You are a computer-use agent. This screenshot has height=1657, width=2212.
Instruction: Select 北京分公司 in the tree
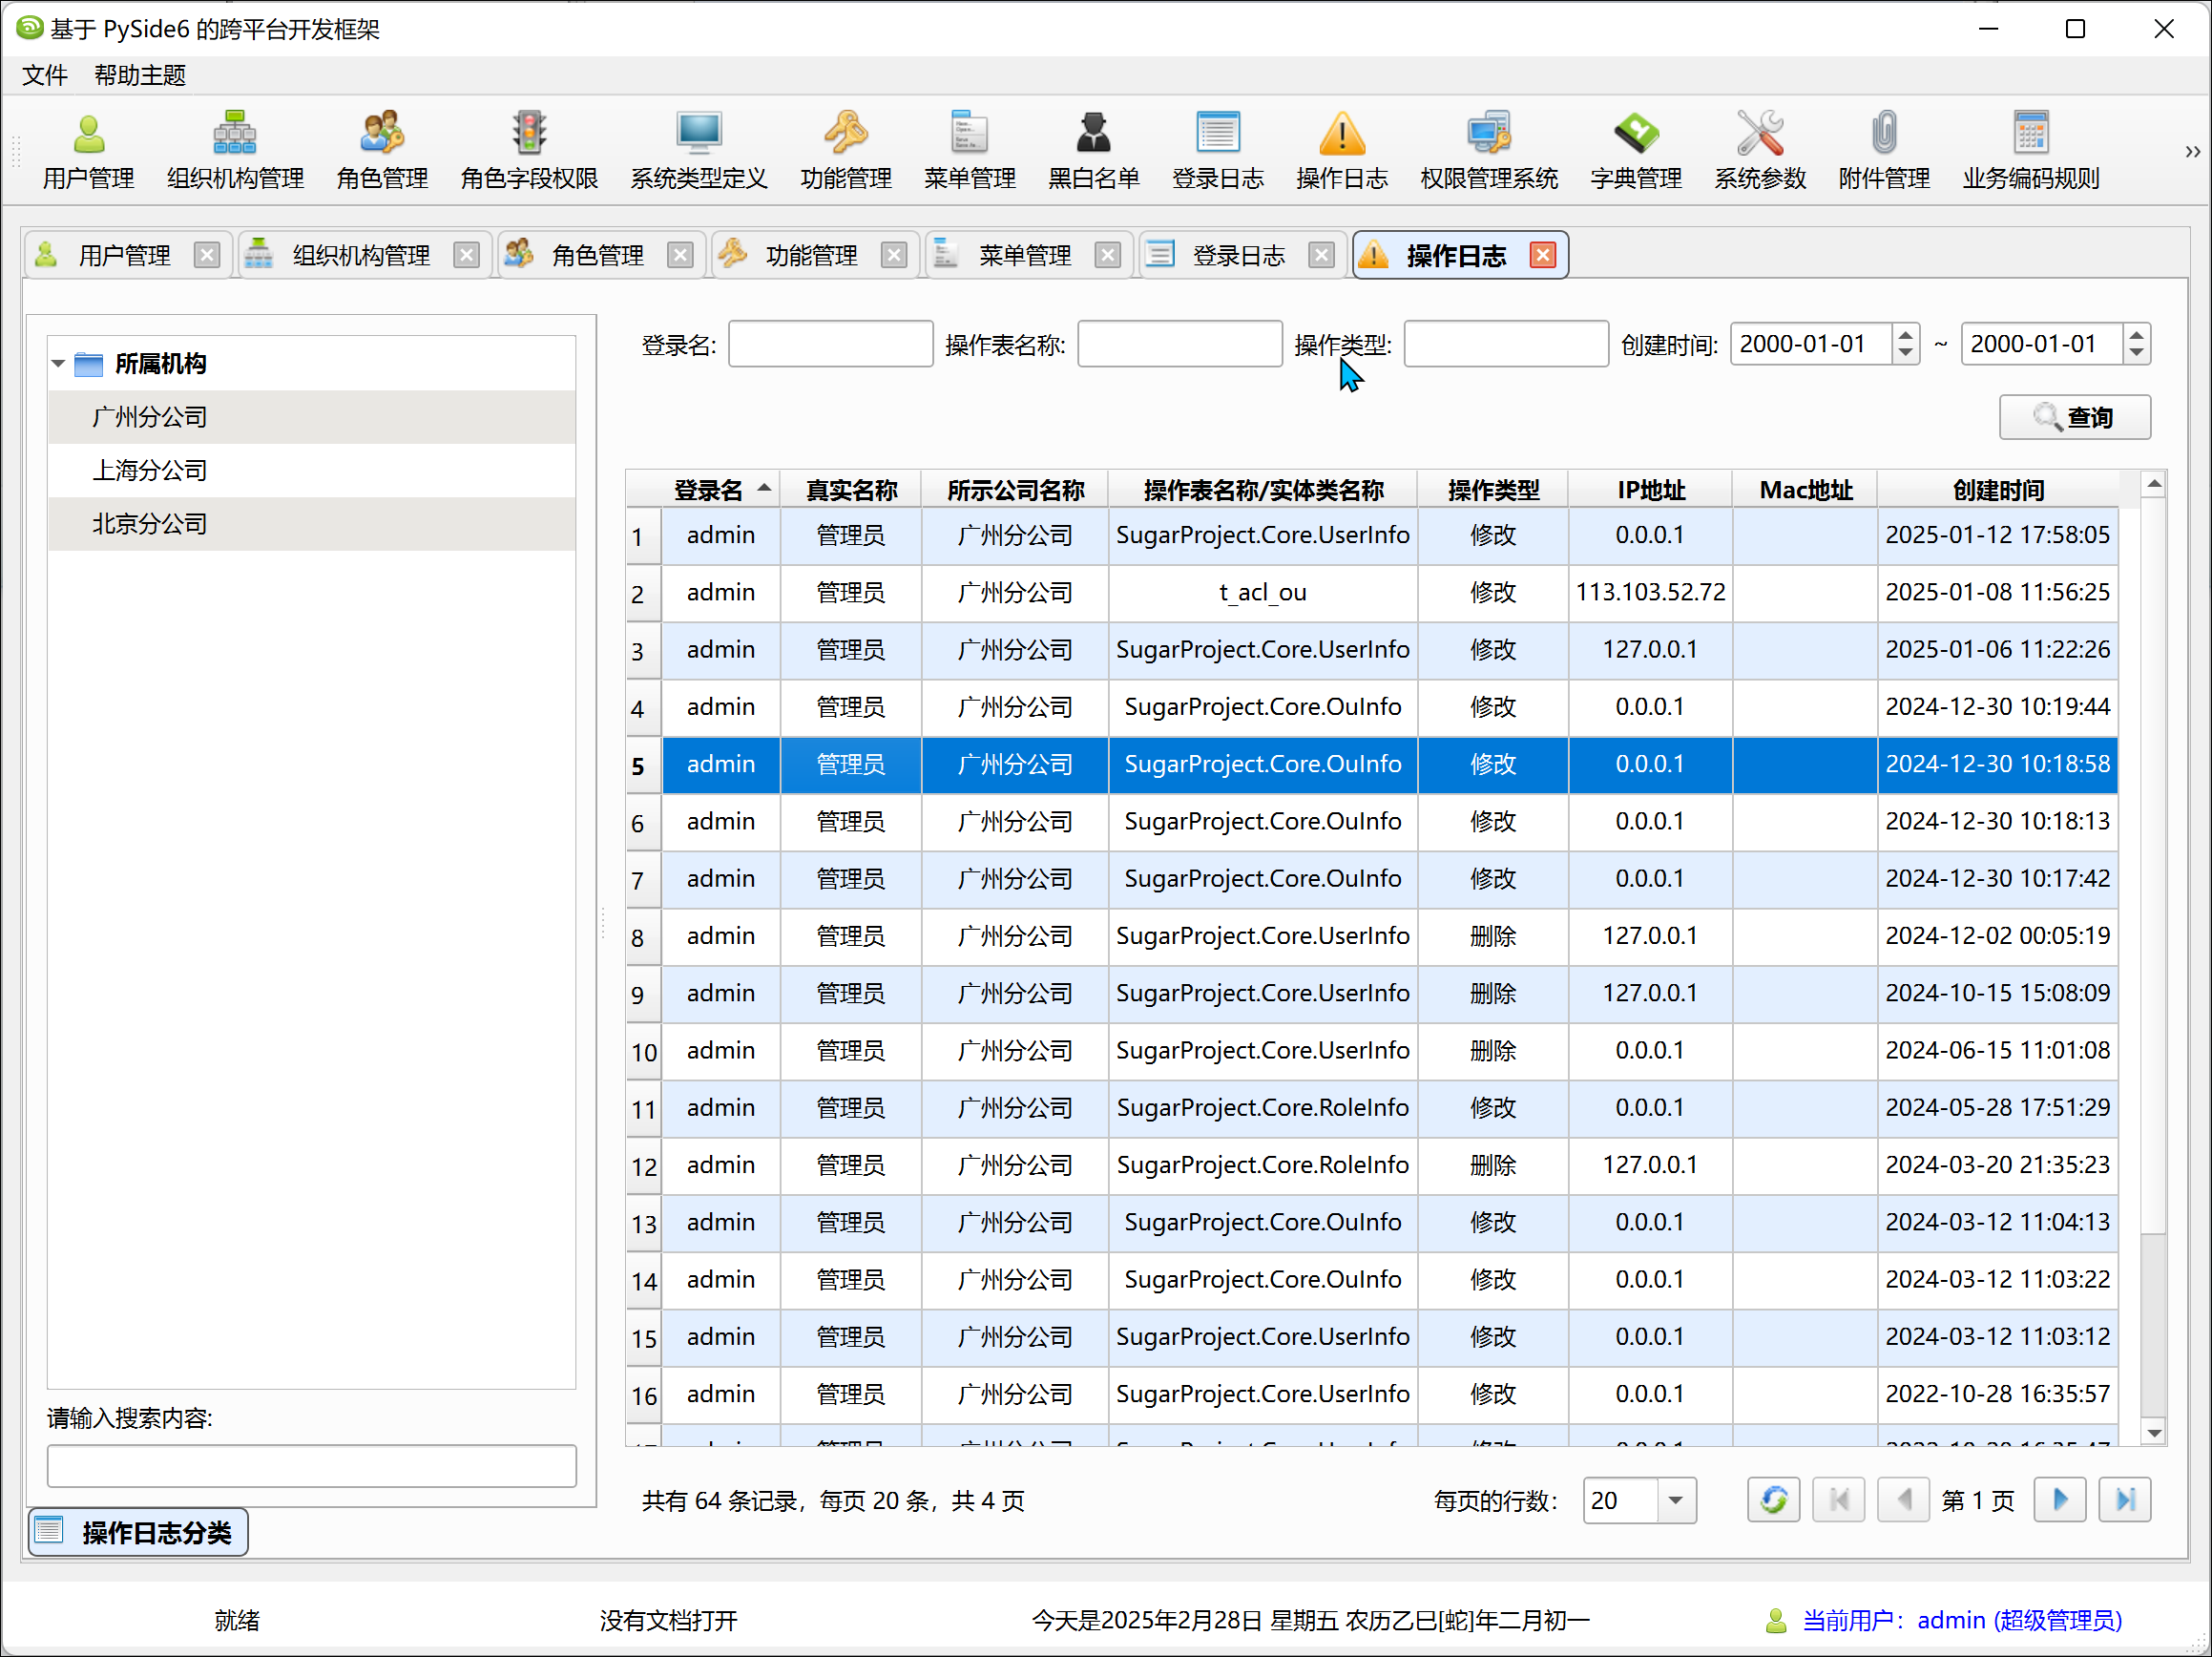point(312,523)
